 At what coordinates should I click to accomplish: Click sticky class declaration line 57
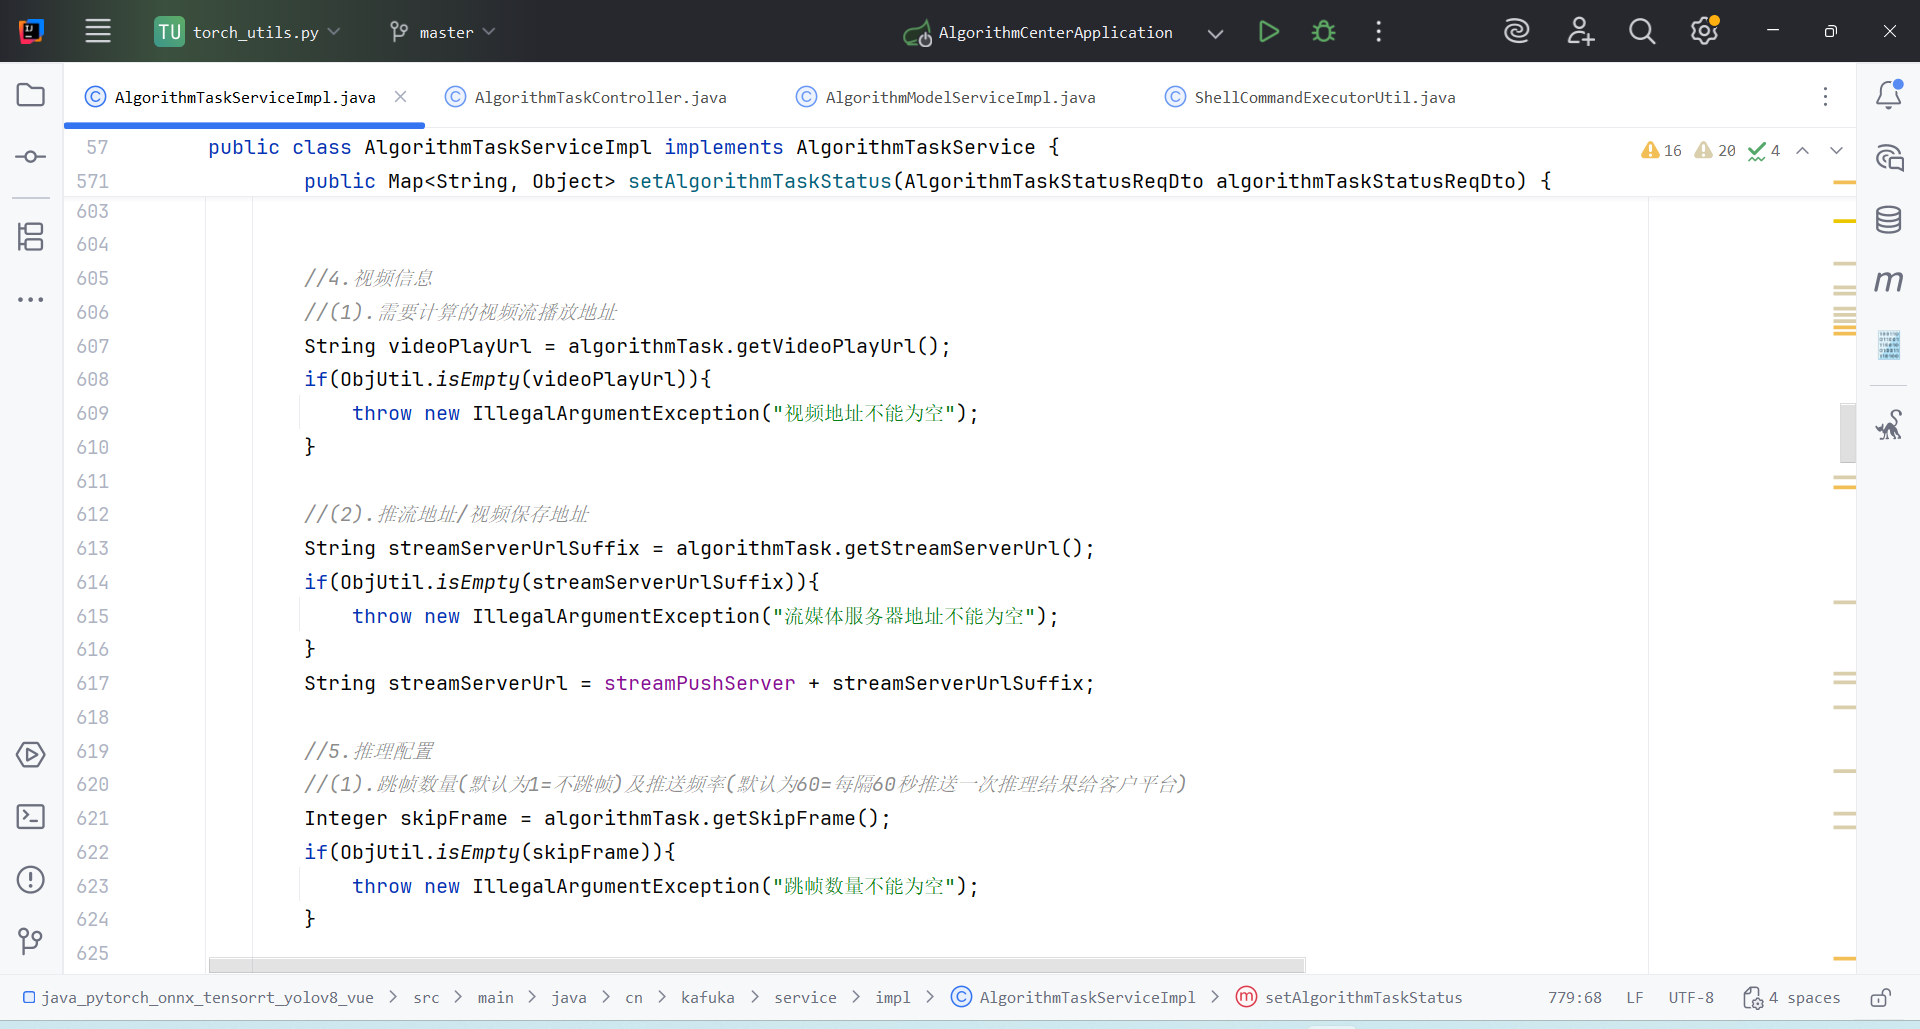pyautogui.click(x=634, y=147)
